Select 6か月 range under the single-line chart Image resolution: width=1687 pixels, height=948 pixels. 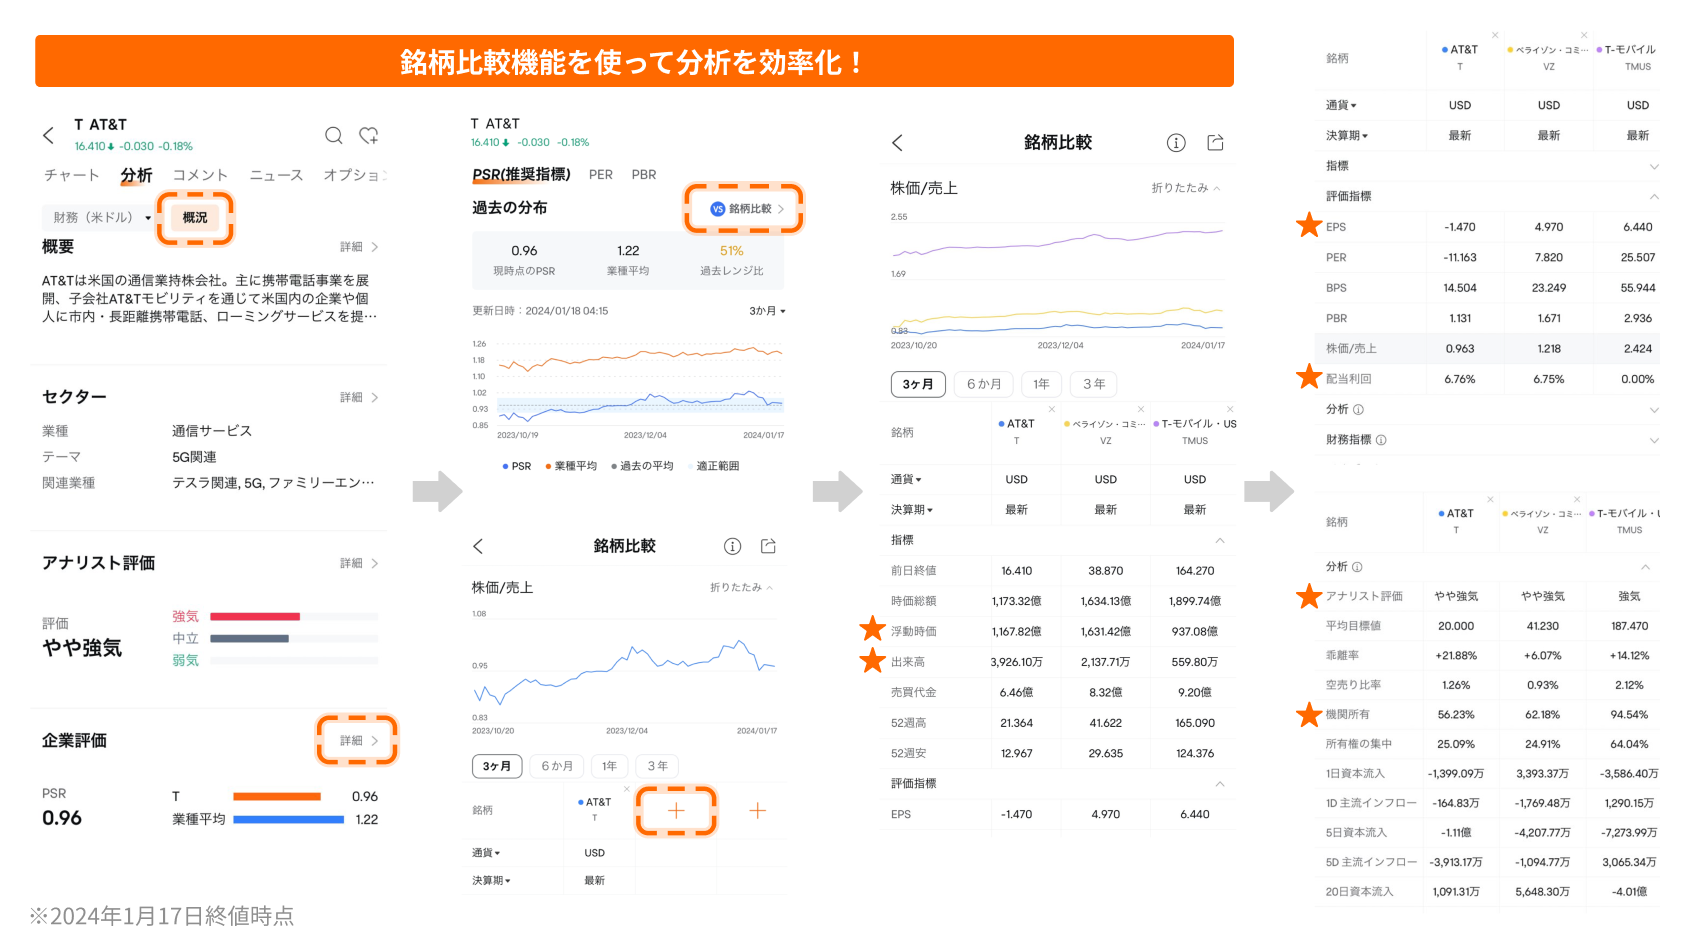(557, 767)
